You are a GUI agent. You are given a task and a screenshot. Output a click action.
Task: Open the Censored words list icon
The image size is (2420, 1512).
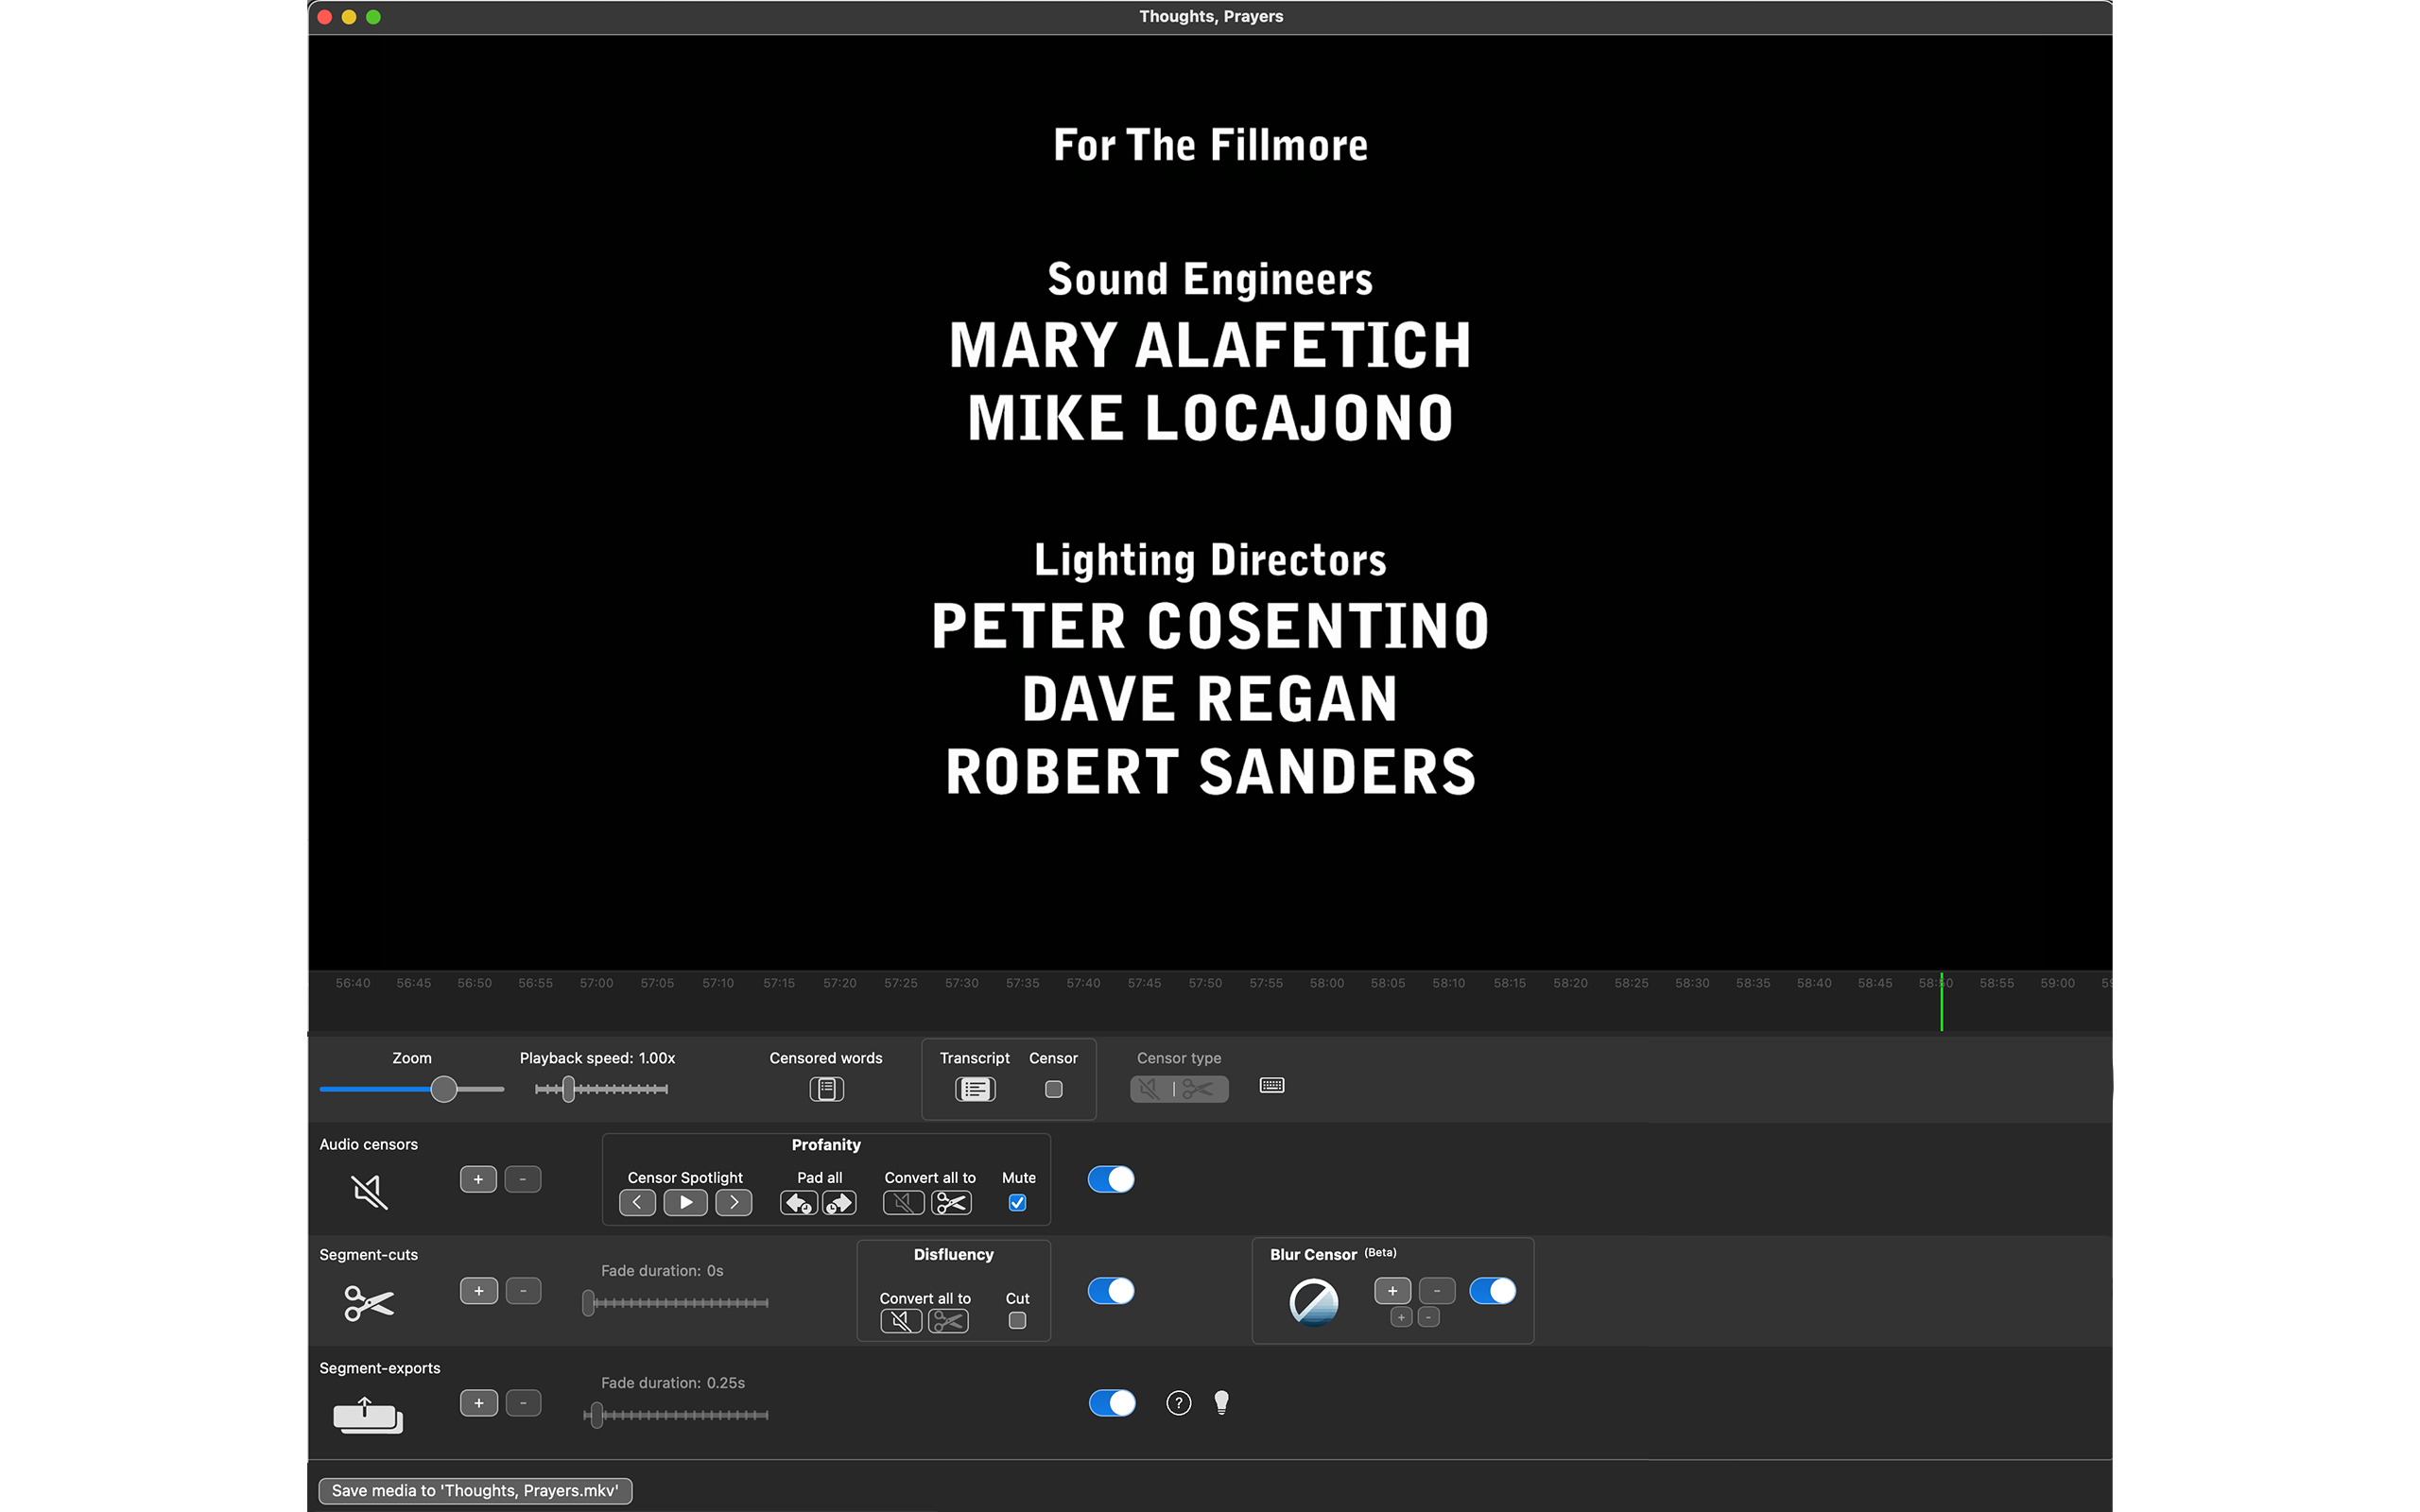click(x=826, y=1089)
